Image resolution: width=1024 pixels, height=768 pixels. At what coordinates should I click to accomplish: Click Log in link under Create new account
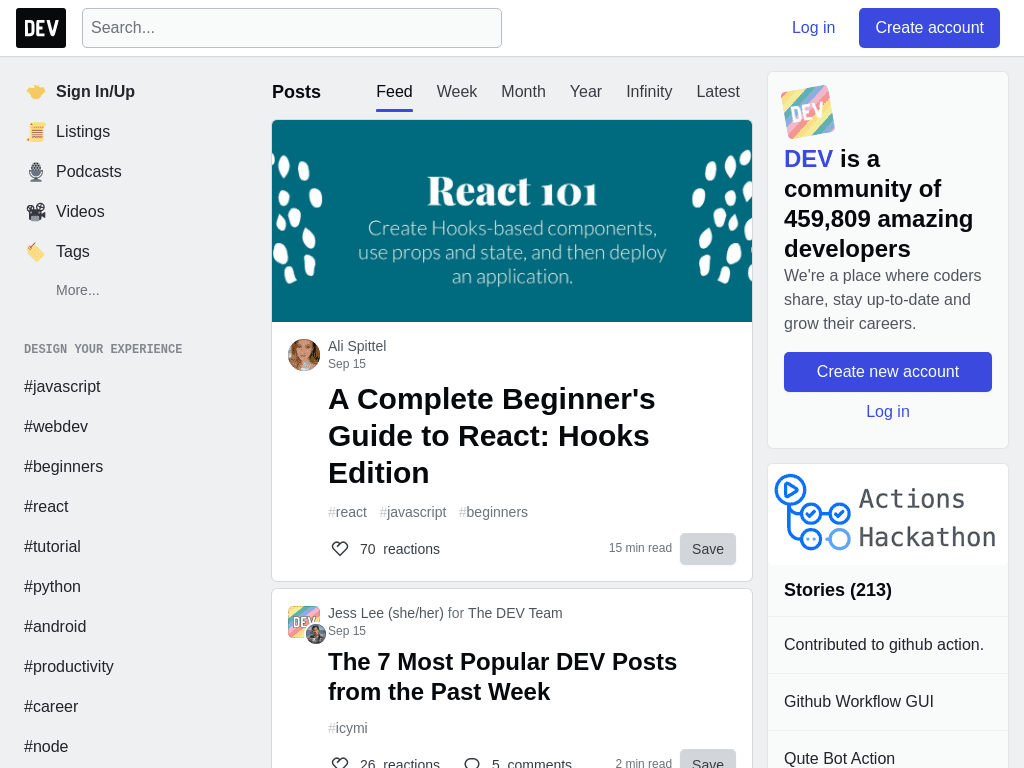(888, 411)
